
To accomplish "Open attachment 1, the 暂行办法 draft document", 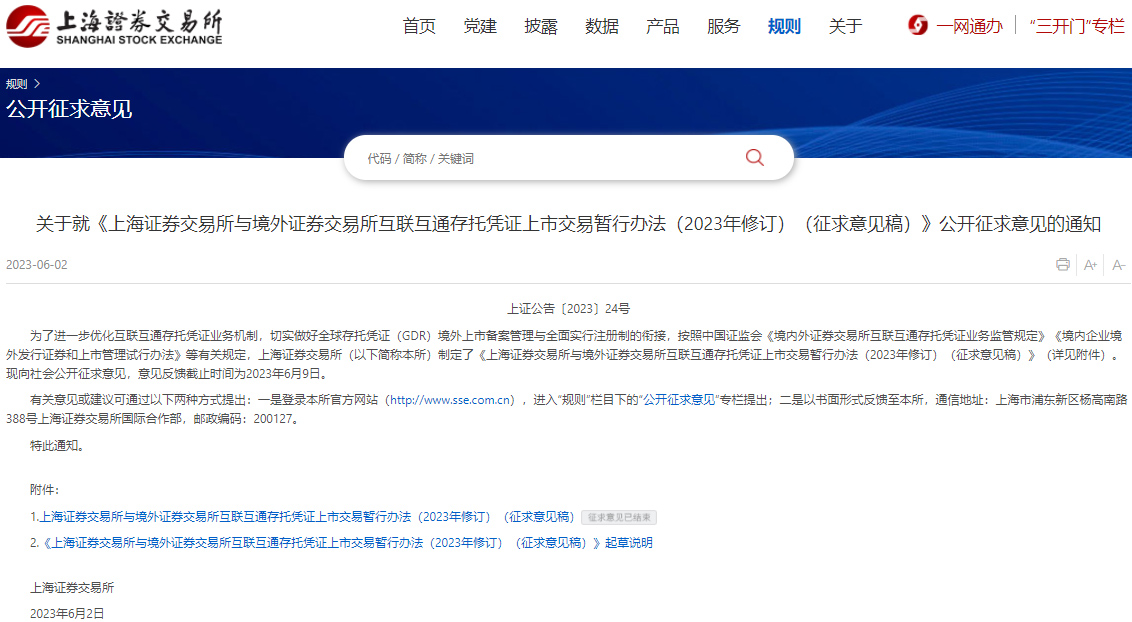I will click(300, 517).
